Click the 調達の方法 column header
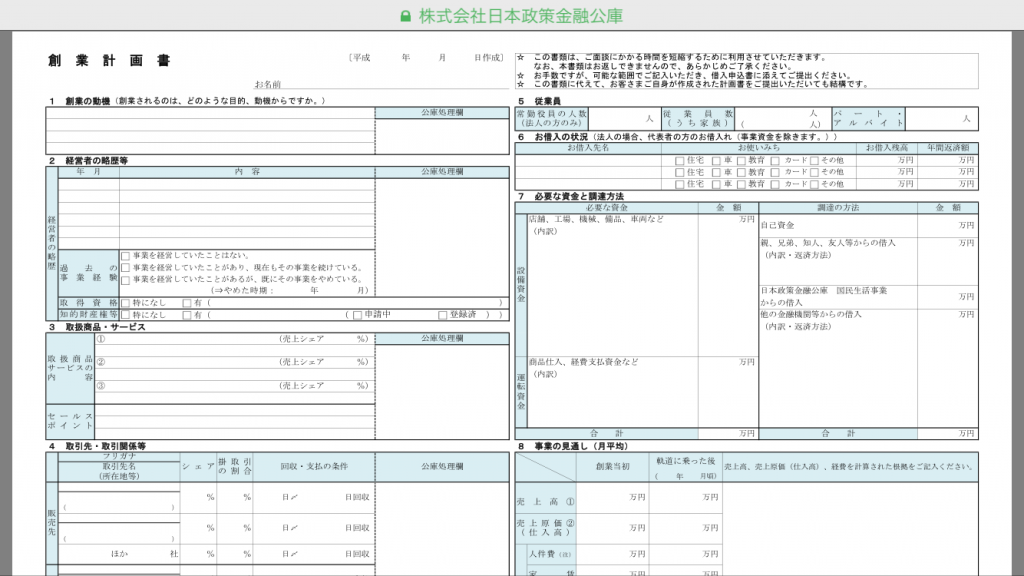The image size is (1024, 576). point(838,208)
